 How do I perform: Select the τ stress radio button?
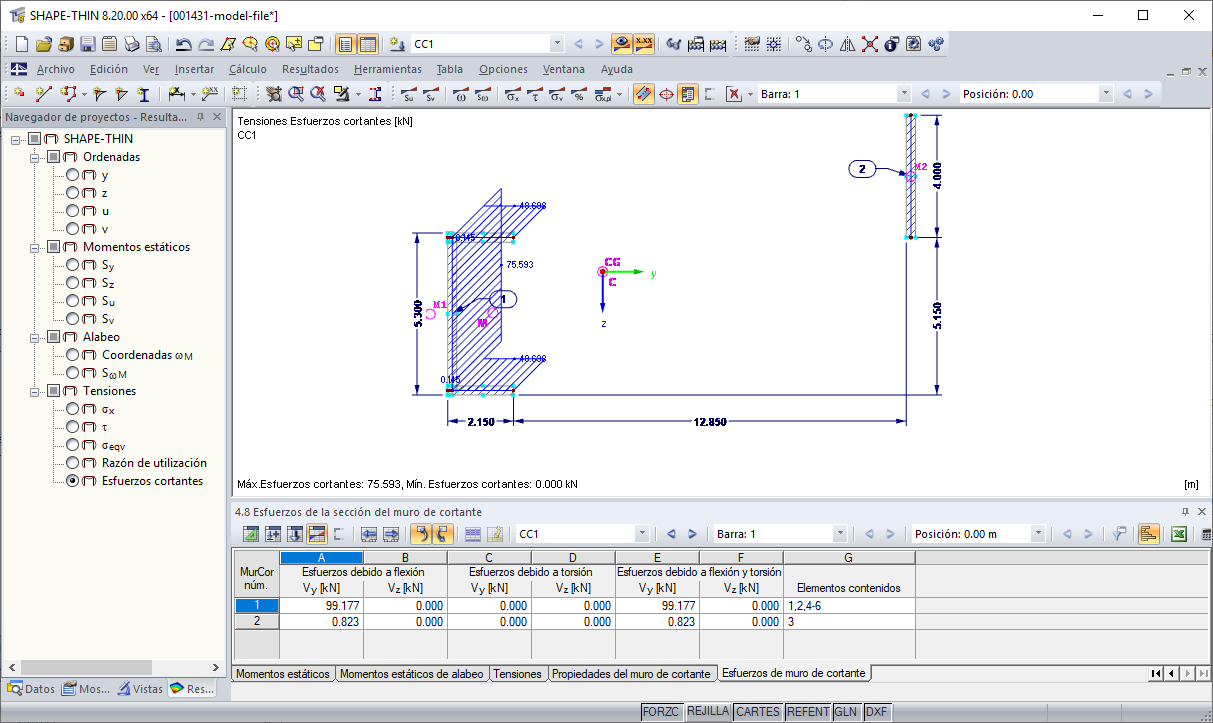[x=72, y=427]
